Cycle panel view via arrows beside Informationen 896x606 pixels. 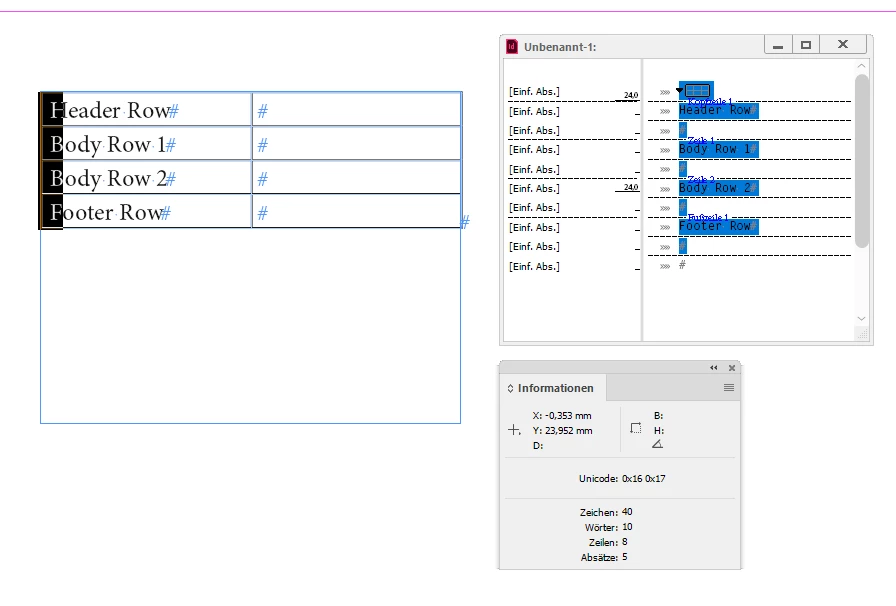(x=510, y=388)
